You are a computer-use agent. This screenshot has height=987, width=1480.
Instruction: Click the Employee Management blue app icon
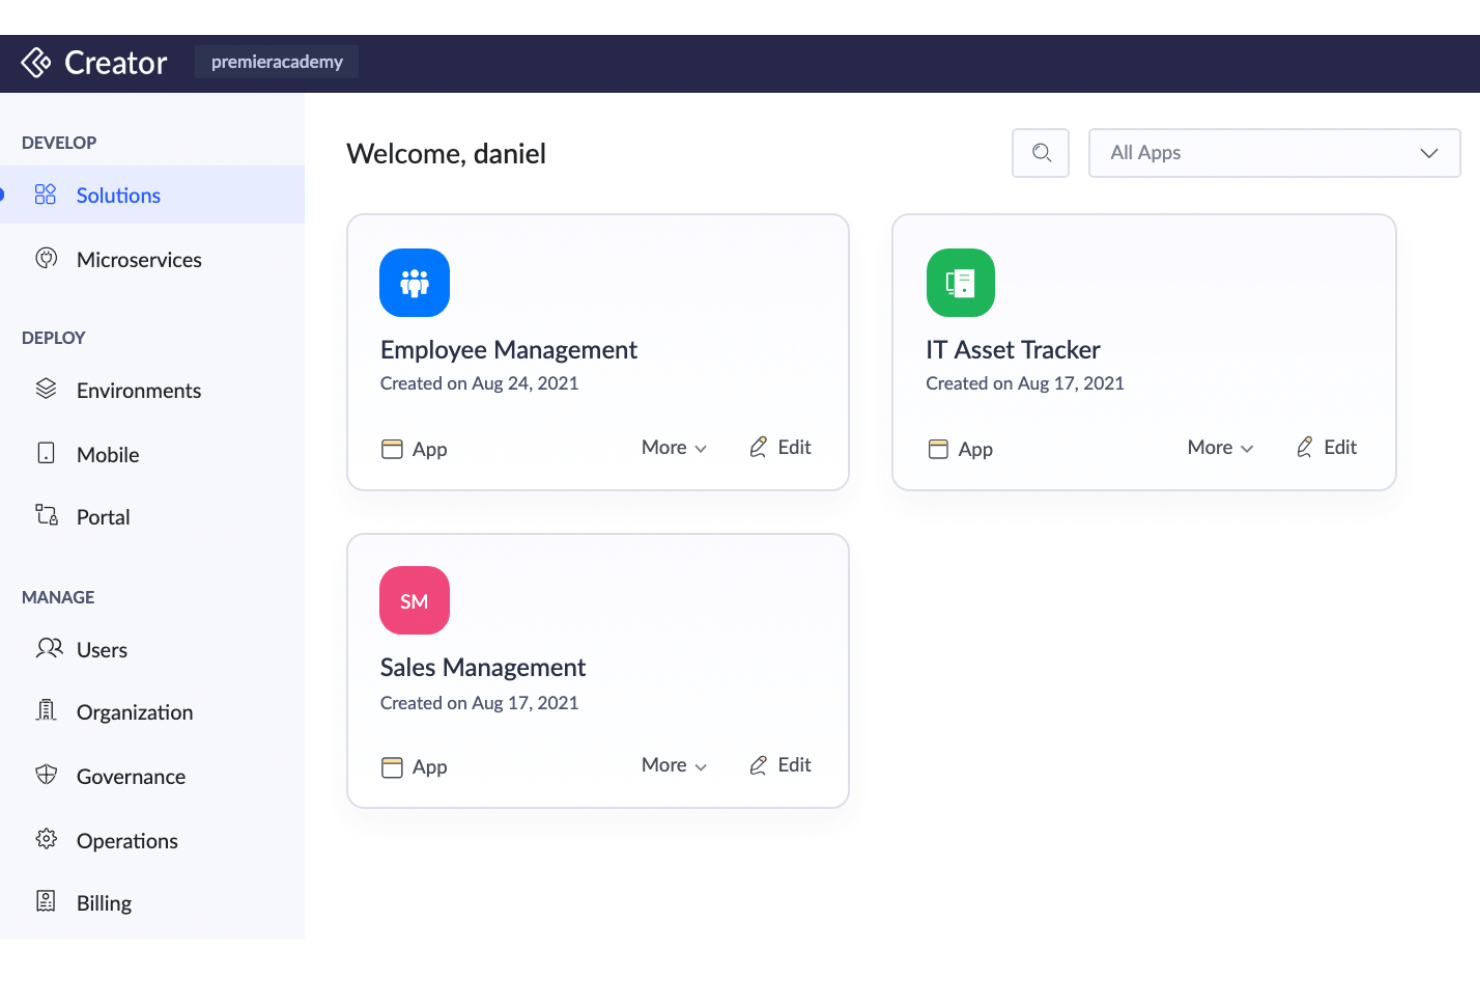pos(414,283)
